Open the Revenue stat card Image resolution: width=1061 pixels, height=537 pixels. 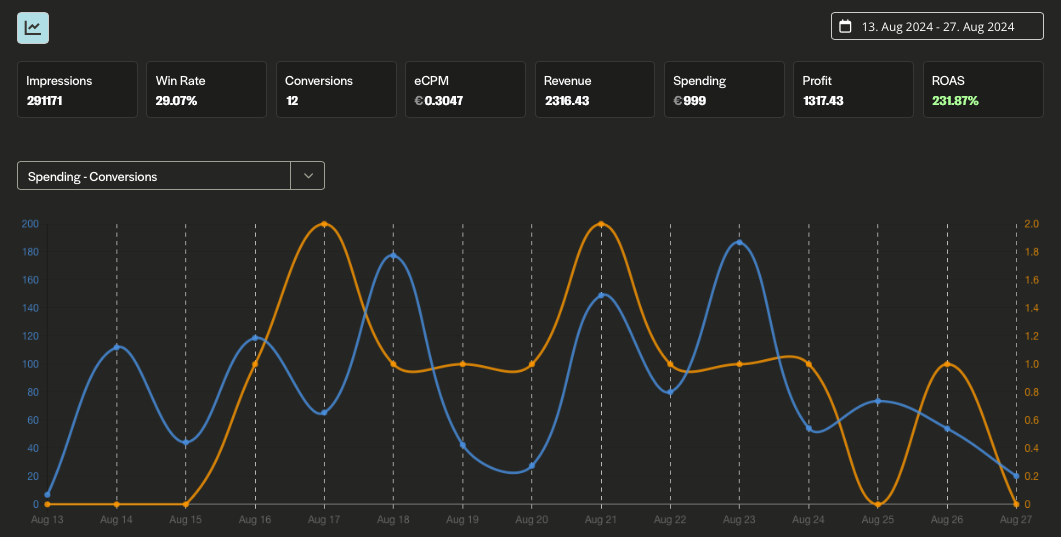(x=594, y=90)
